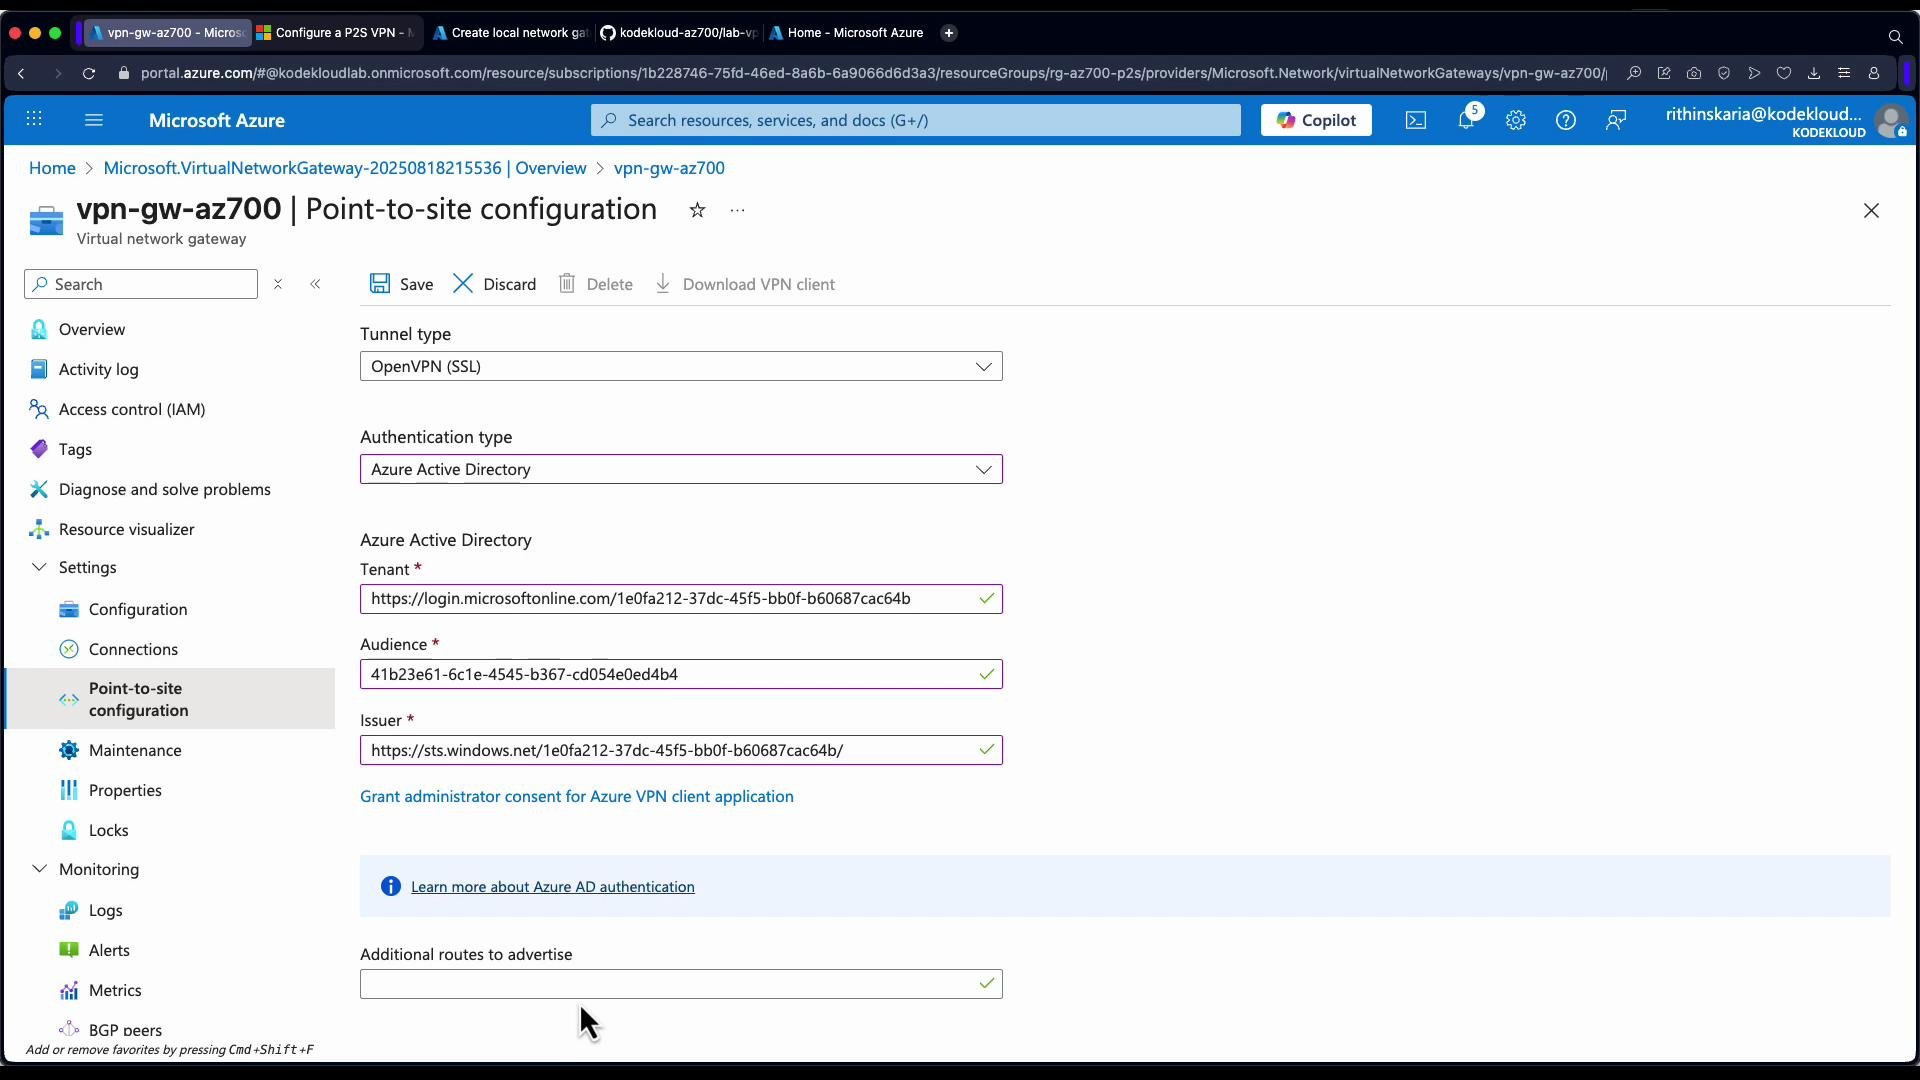The height and width of the screenshot is (1080, 1920).
Task: Click the Home breadcrumb link
Action: [x=52, y=168]
